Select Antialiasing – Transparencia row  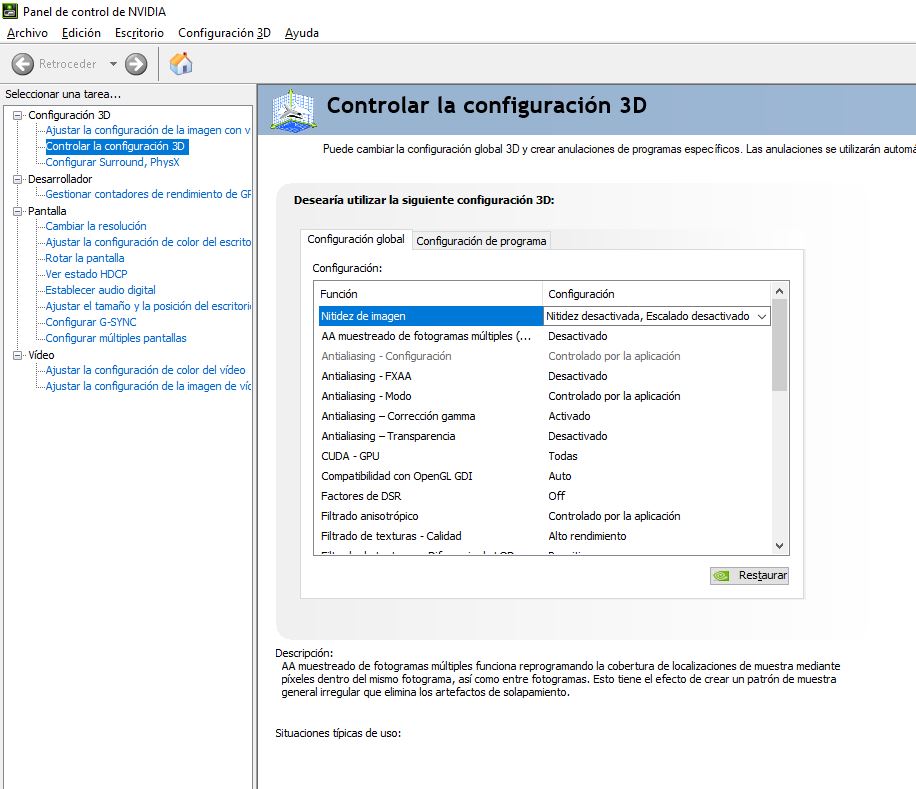tap(544, 436)
